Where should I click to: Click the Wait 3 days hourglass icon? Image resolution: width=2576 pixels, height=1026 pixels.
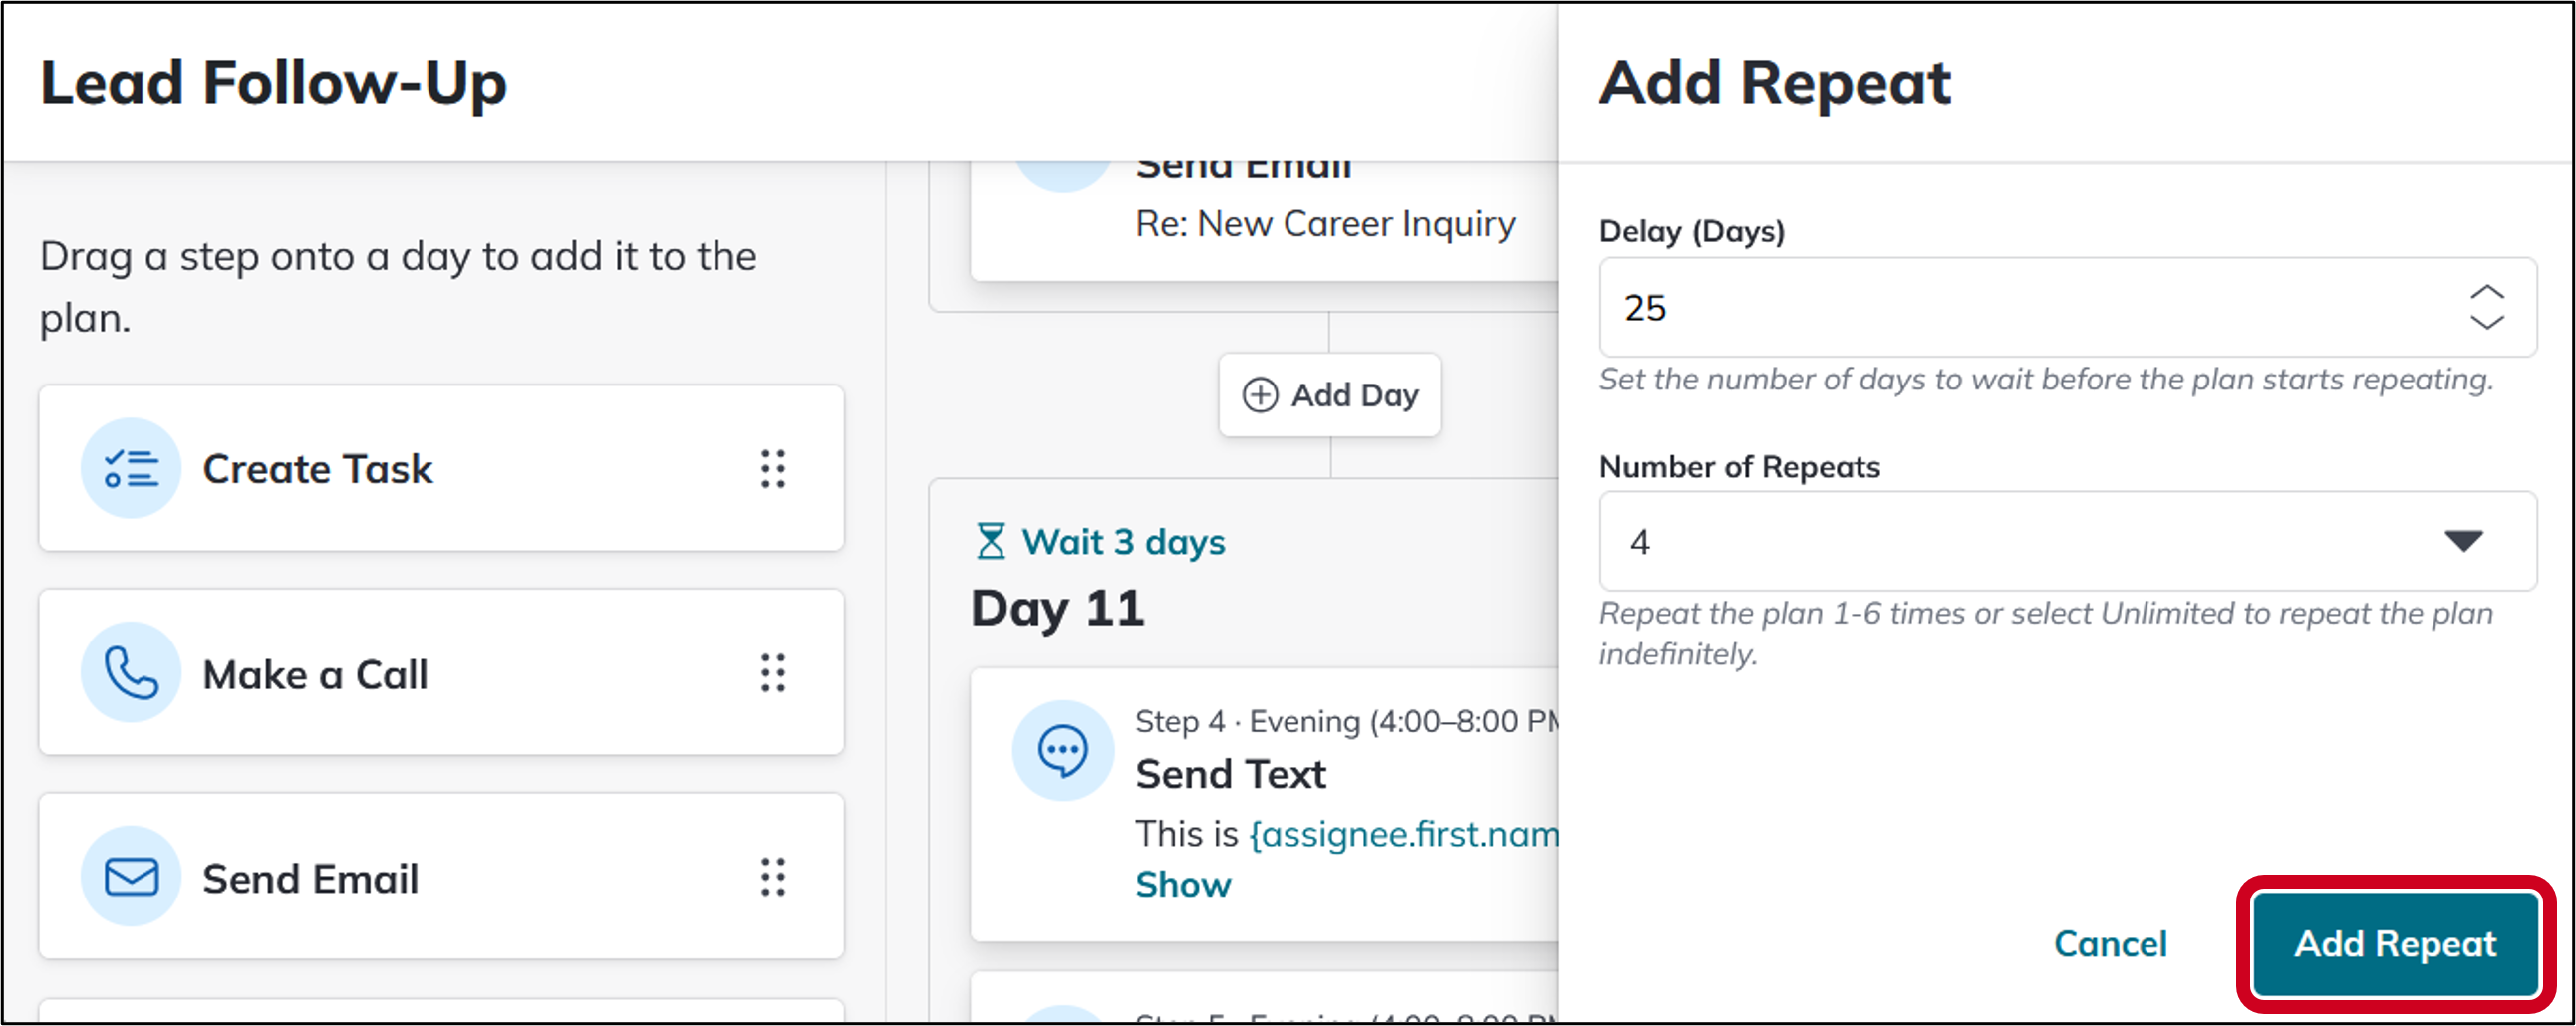click(x=990, y=541)
